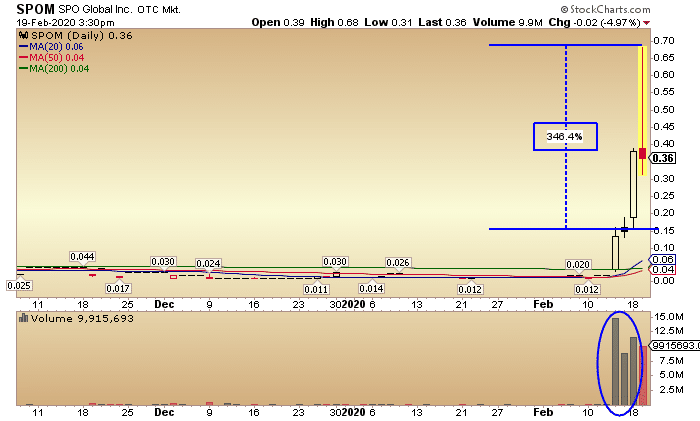Screen dimensions: 700x421
Task: Click the '0.70' price axis label
Action: coord(664,41)
